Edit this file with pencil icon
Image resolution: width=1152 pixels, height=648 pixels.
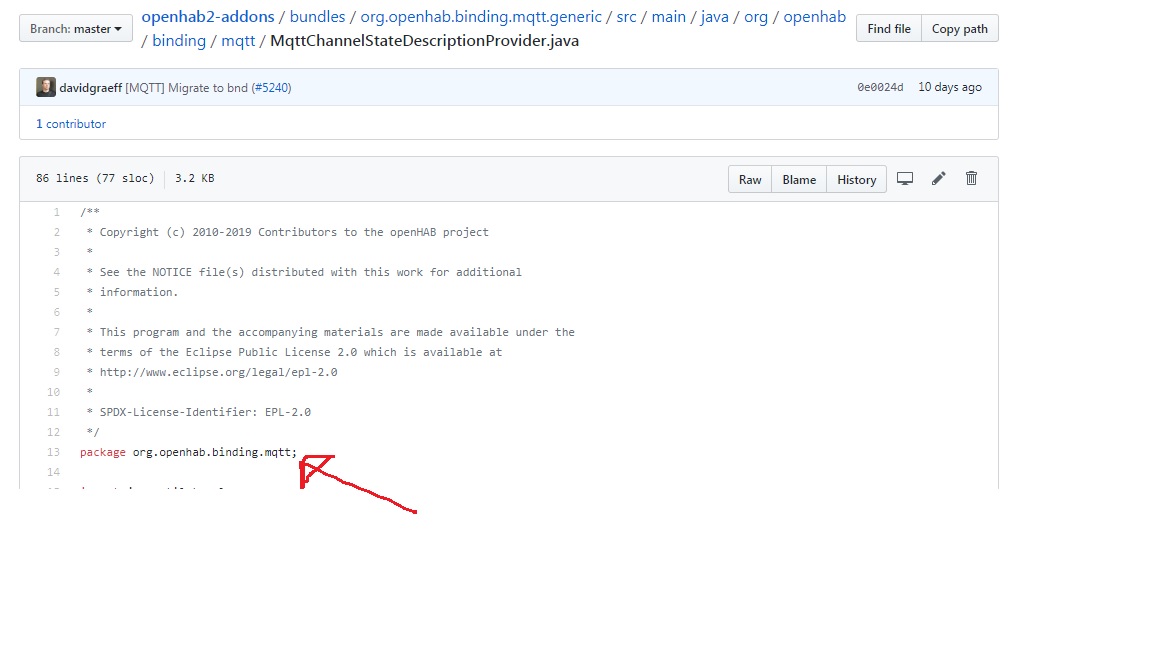pyautogui.click(x=938, y=179)
